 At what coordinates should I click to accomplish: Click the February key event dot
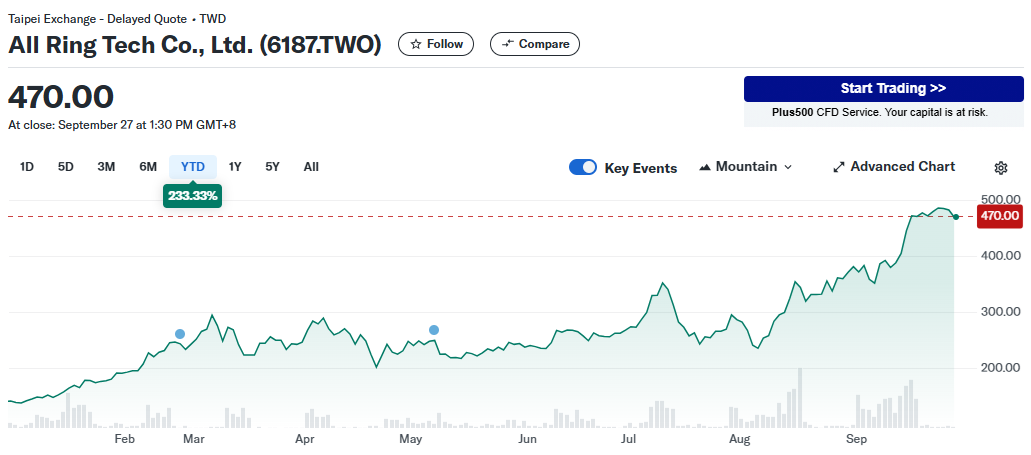click(x=180, y=334)
